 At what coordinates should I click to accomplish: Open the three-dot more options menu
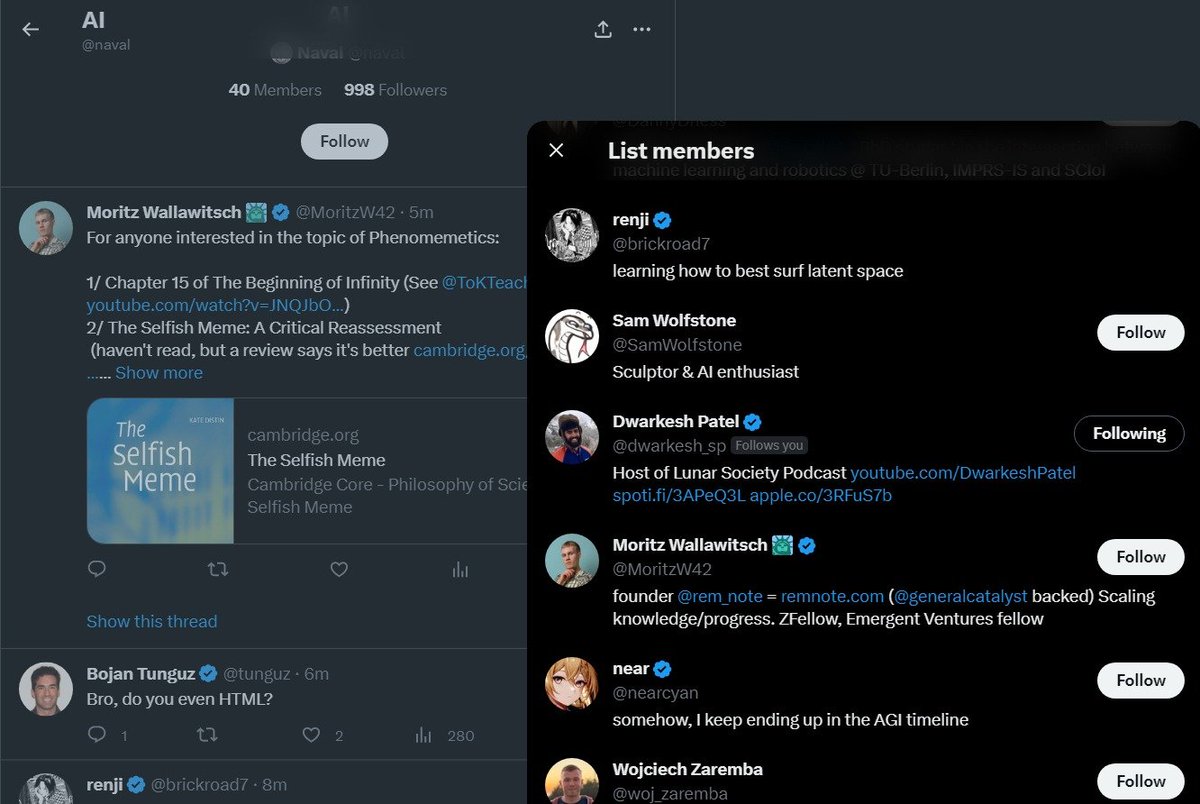click(x=642, y=29)
